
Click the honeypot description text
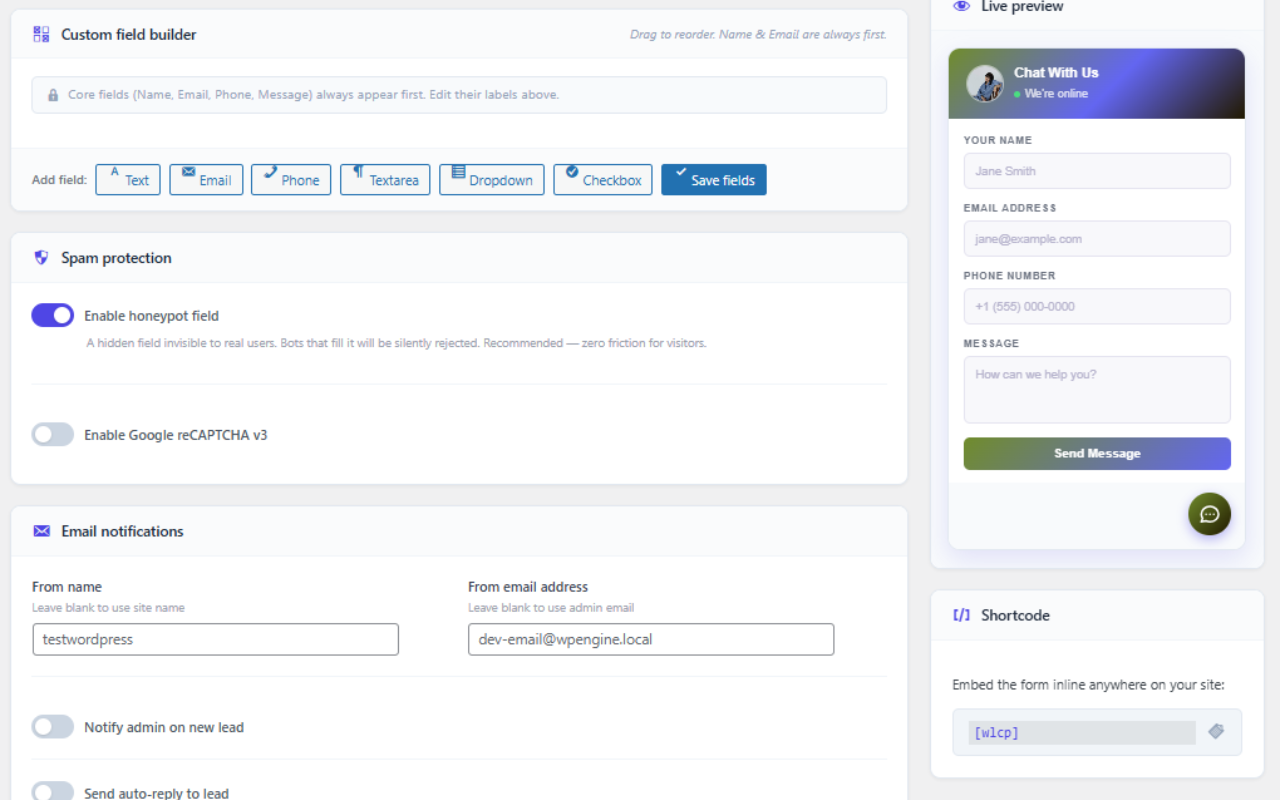(x=396, y=343)
